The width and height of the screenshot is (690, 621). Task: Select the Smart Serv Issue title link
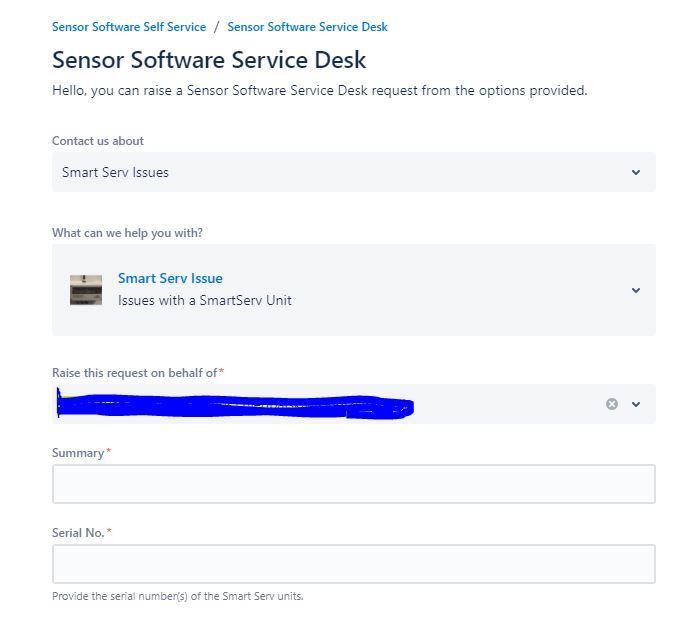(x=170, y=278)
